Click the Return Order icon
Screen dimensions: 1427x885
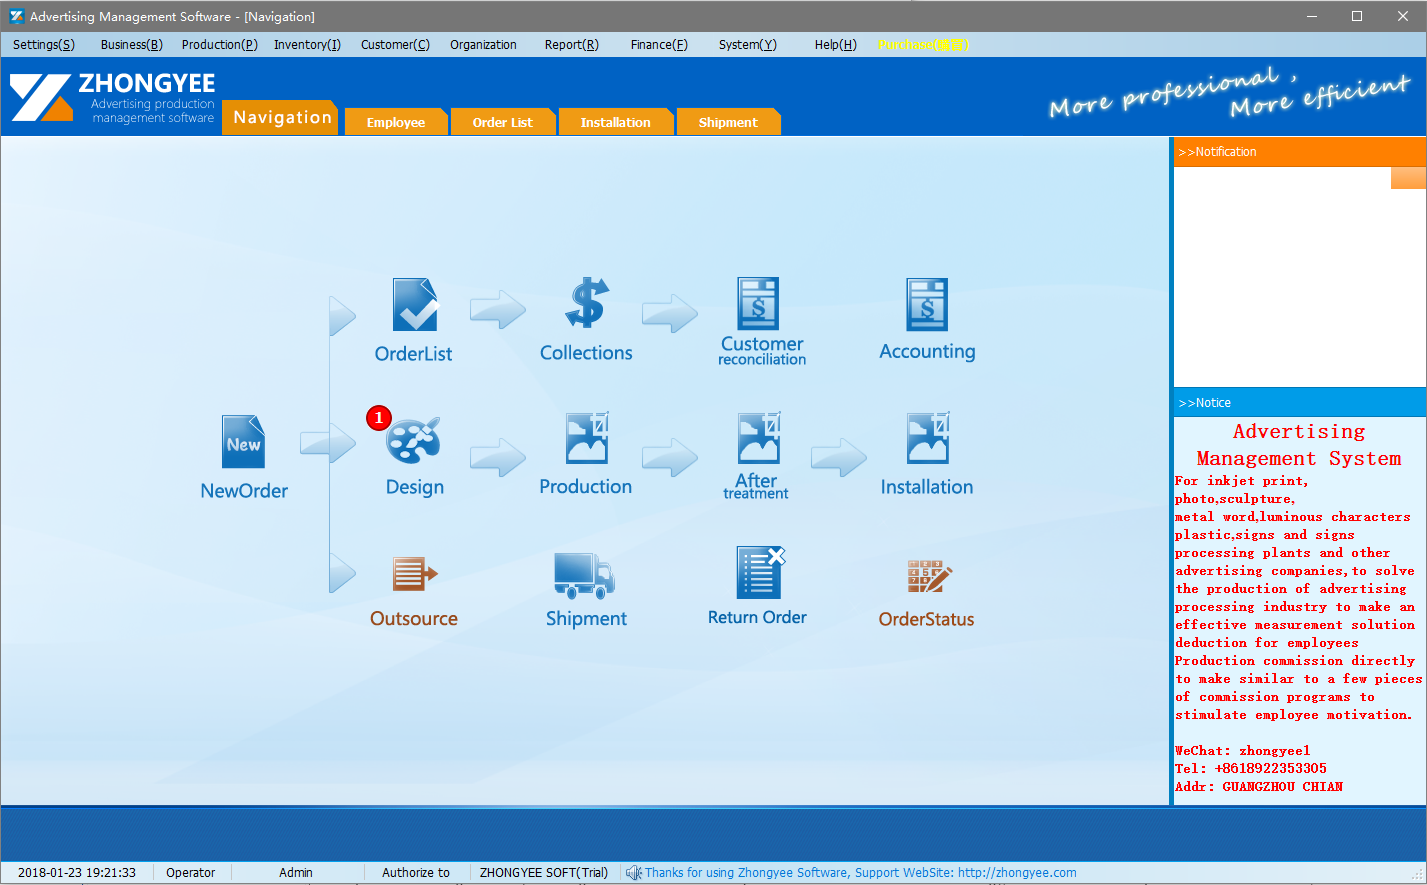click(x=757, y=574)
